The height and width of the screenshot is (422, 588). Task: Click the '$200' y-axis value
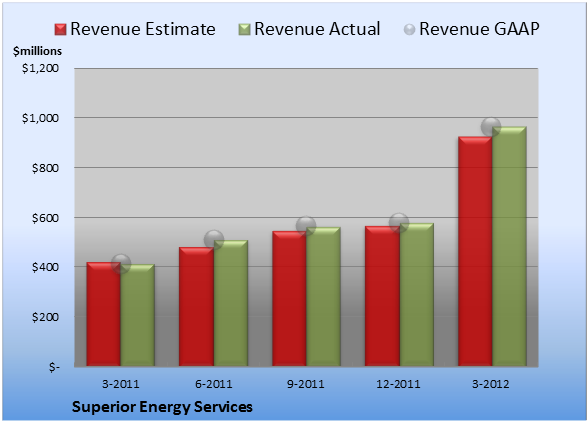click(x=45, y=317)
